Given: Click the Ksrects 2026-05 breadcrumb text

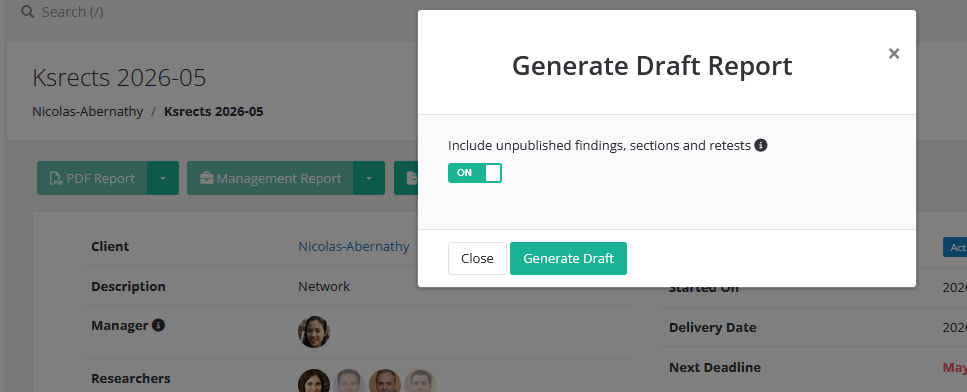Looking at the screenshot, I should [x=213, y=112].
